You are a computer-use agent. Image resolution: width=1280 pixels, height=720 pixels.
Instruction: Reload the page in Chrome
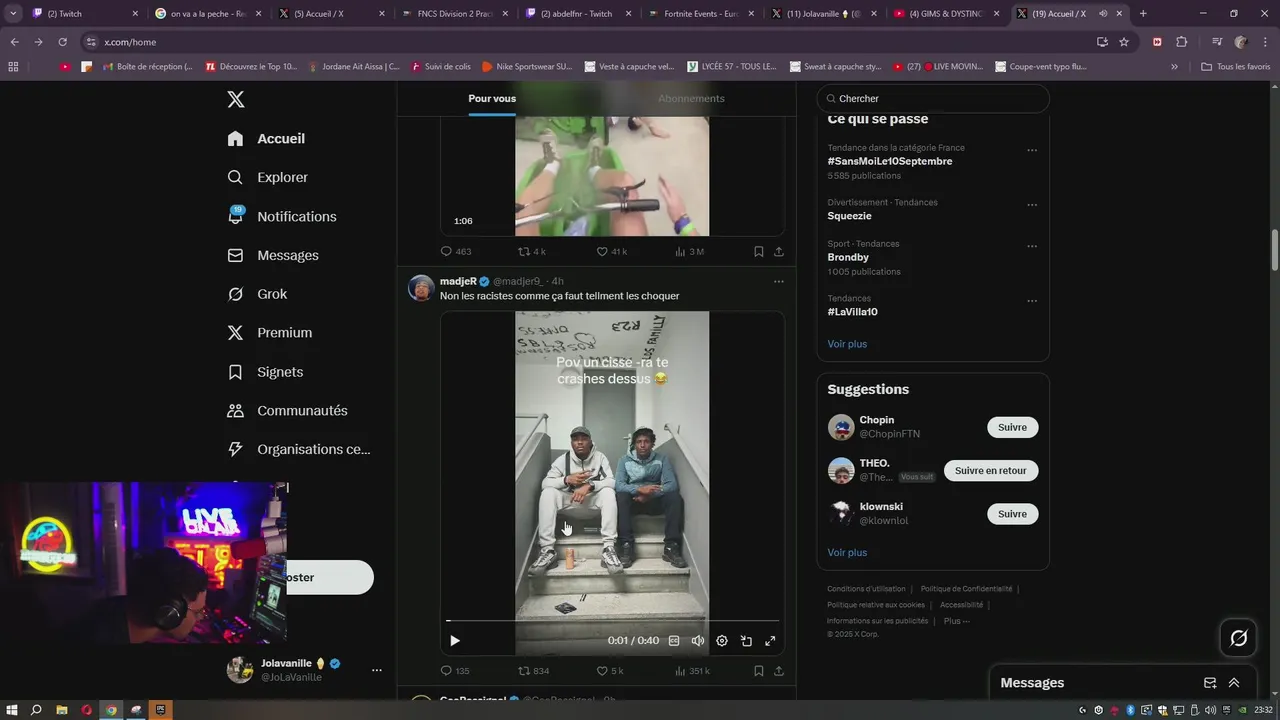pos(62,42)
